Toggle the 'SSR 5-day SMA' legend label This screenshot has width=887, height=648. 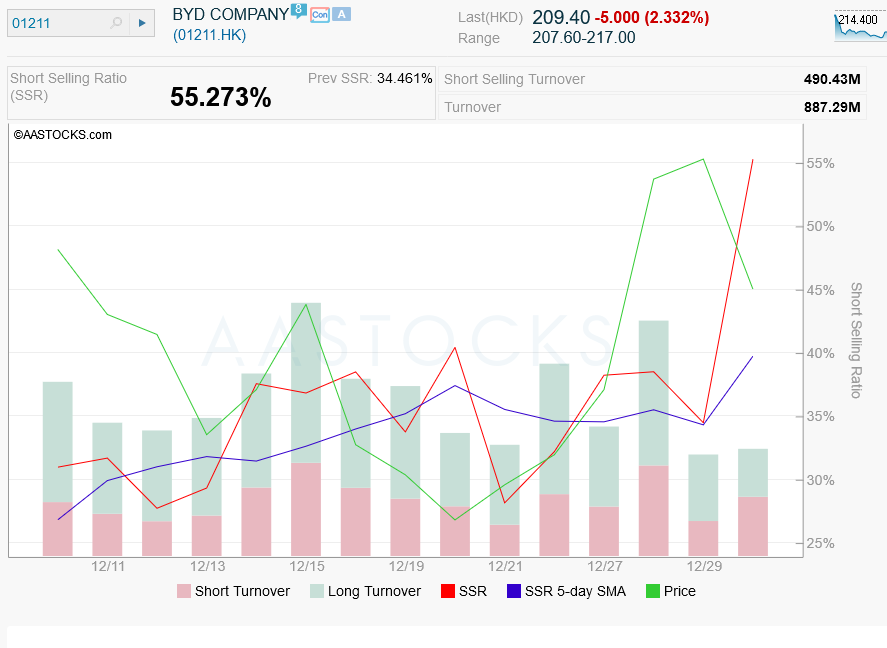tap(575, 591)
